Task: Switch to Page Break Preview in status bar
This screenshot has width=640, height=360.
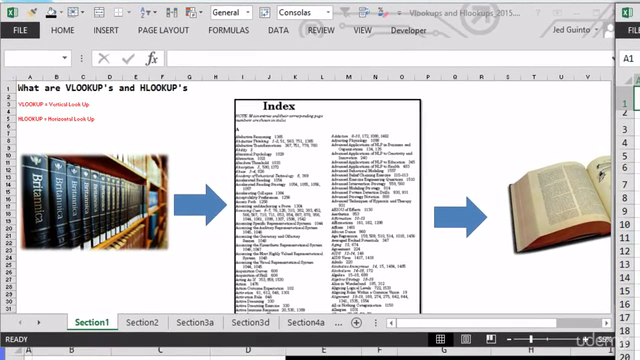Action: coord(491,339)
